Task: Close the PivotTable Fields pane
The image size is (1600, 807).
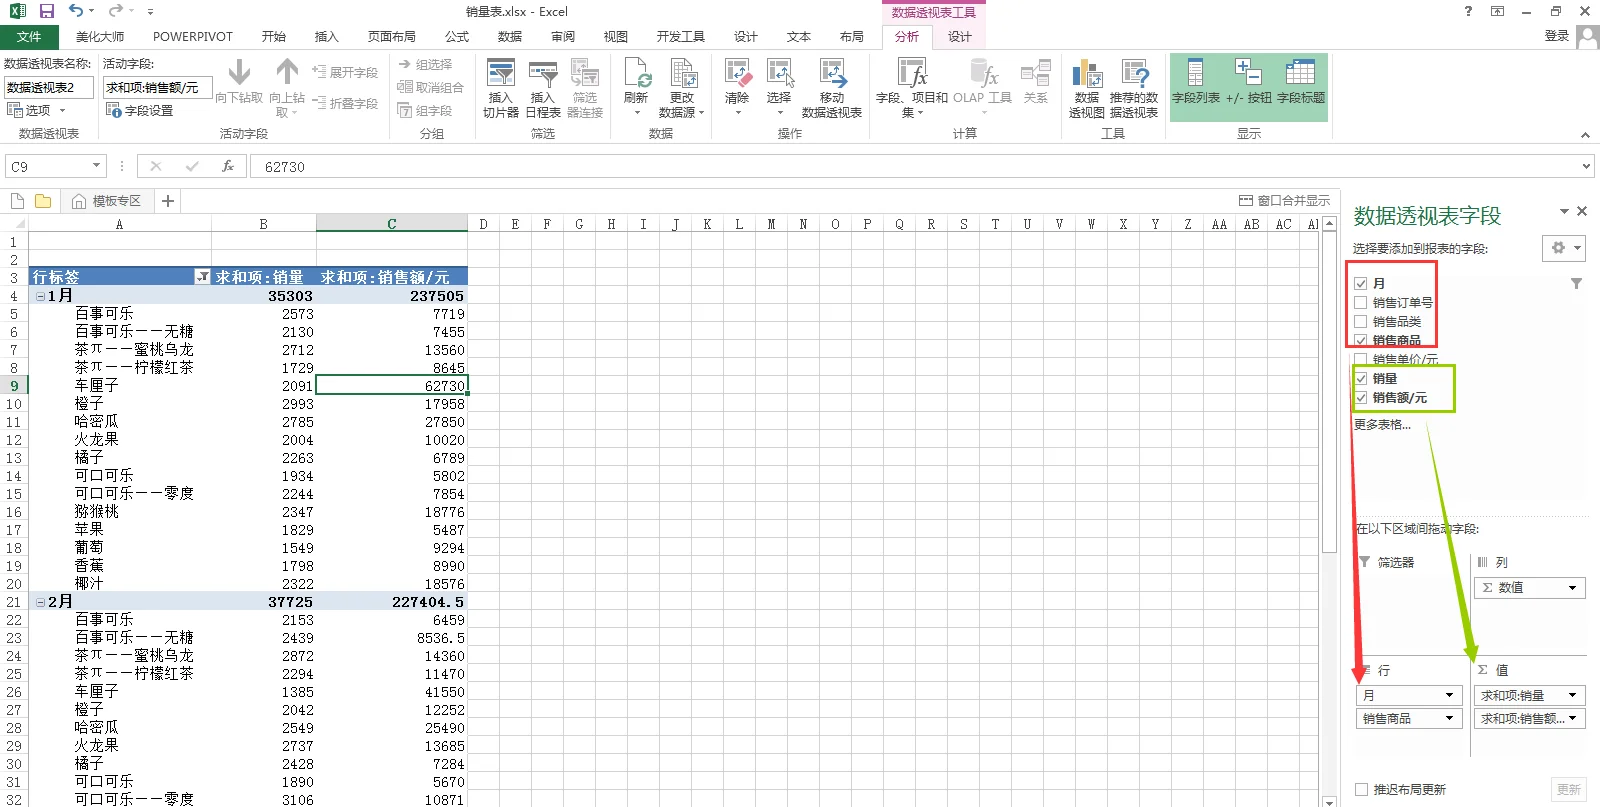Action: 1582,211
